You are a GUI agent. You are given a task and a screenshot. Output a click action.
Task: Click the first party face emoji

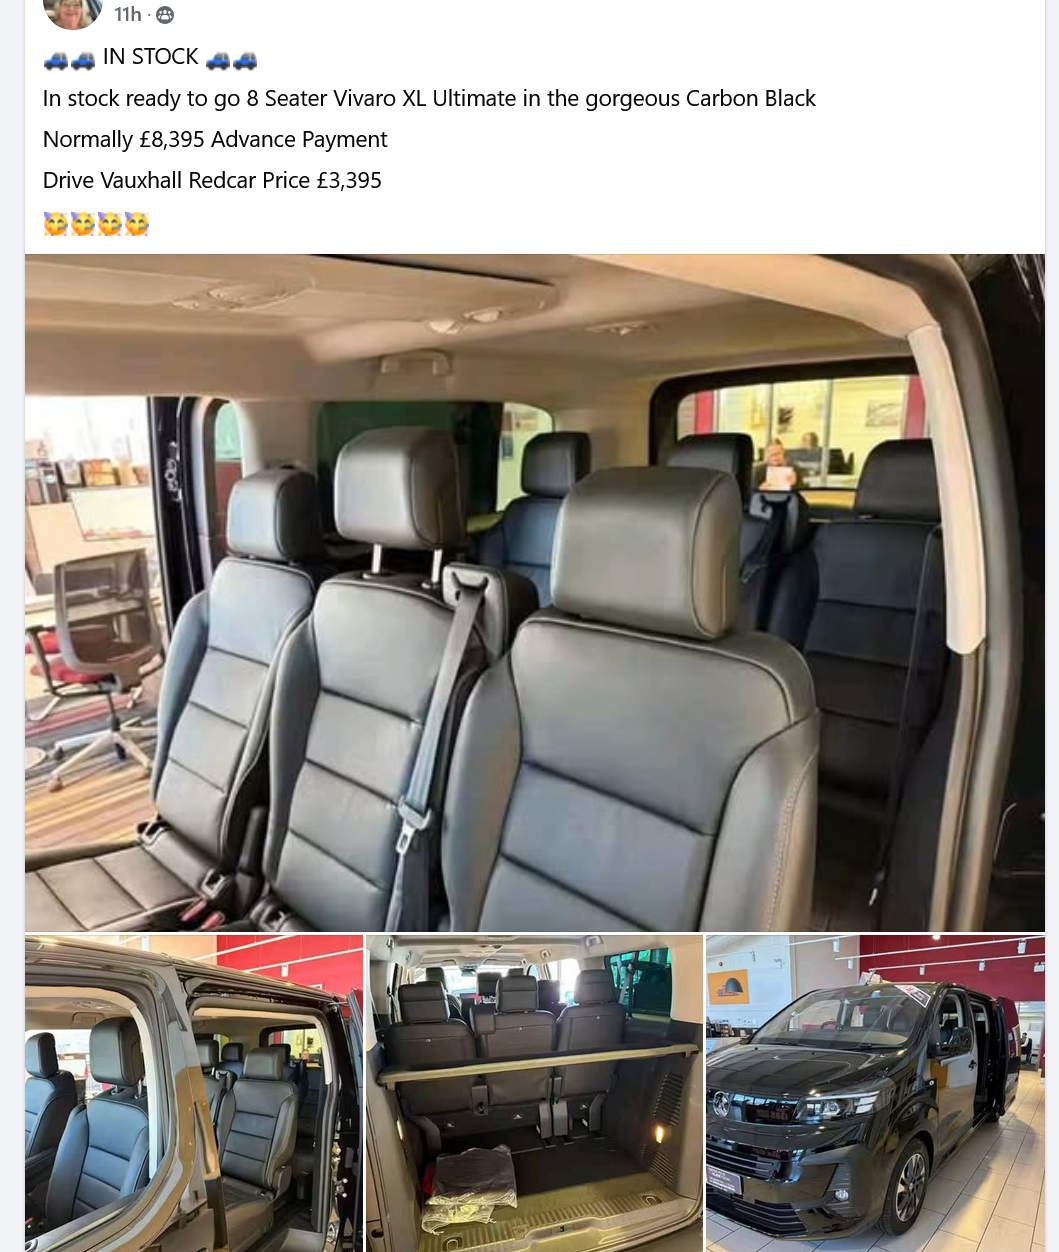tap(55, 223)
